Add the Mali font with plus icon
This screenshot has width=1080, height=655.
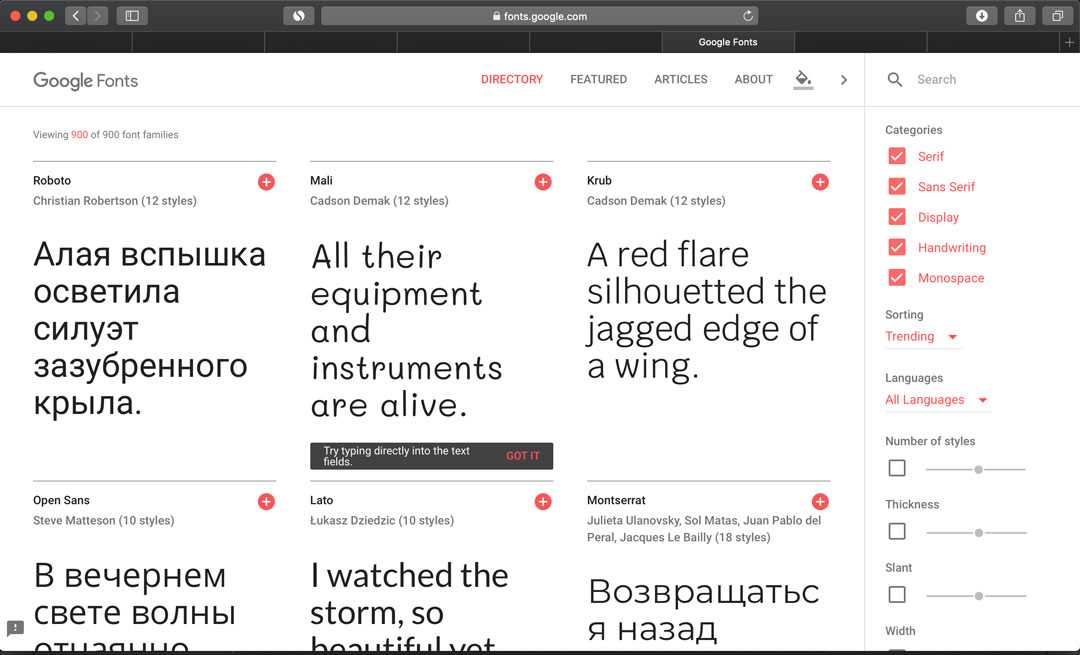tap(543, 182)
